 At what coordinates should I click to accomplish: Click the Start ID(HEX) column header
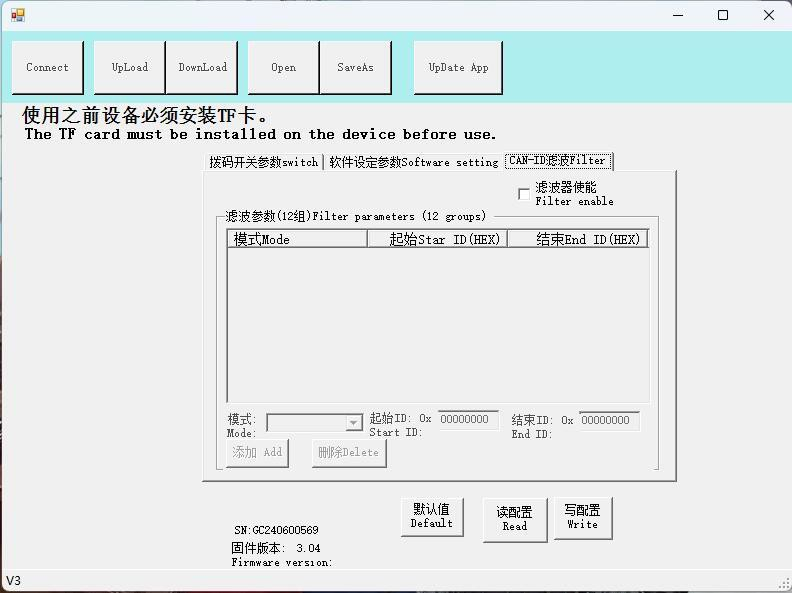(x=437, y=239)
